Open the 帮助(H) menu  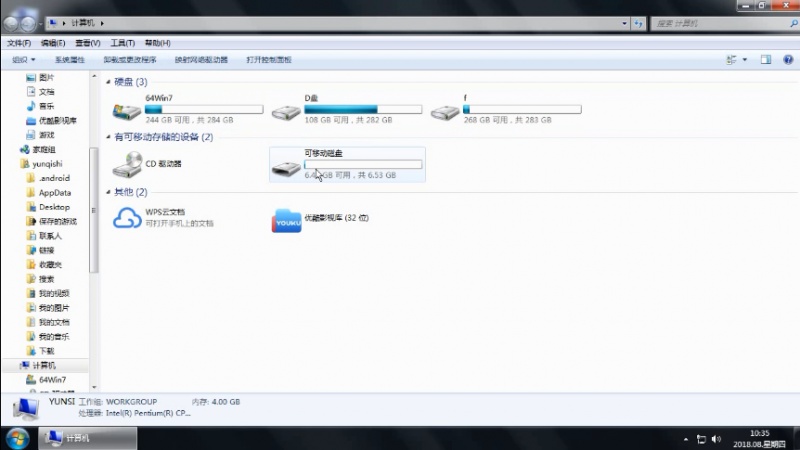point(158,43)
